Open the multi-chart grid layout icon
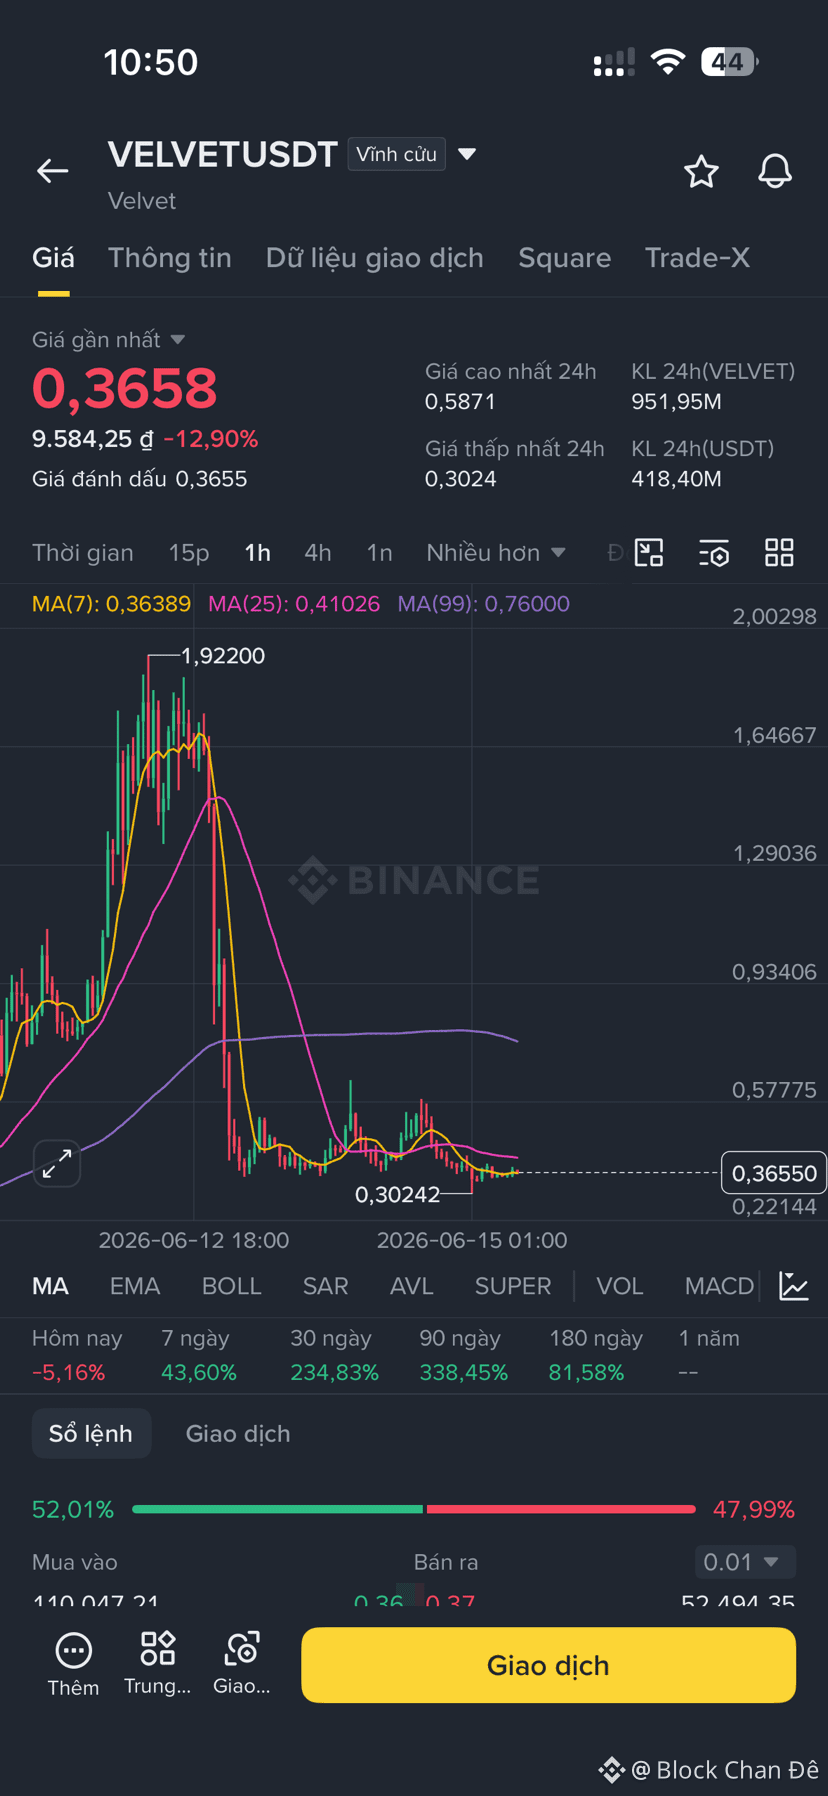Screen dimensions: 828x1796 (779, 552)
